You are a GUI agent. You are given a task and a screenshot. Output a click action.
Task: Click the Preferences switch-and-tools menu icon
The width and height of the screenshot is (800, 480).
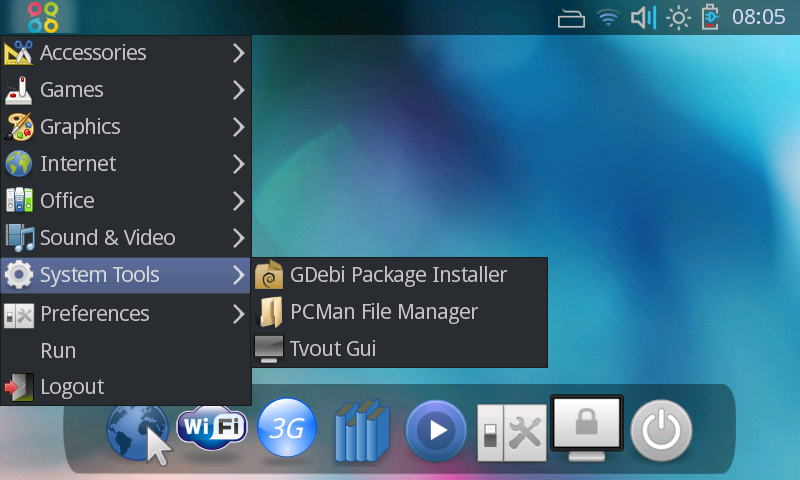click(19, 315)
